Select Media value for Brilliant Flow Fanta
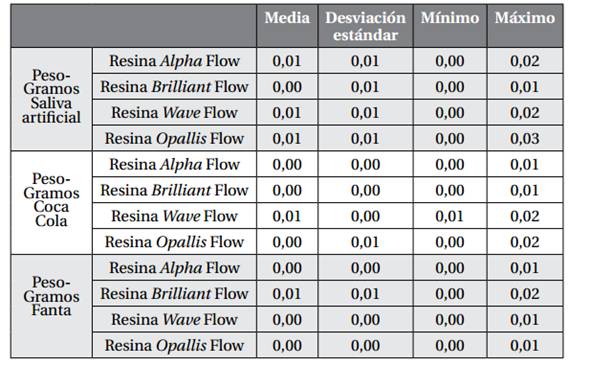Image resolution: width=589 pixels, height=366 pixels. pyautogui.click(x=287, y=294)
